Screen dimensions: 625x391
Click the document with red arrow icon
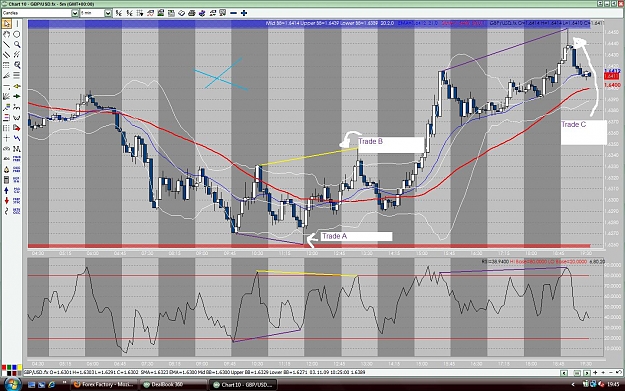(17, 128)
